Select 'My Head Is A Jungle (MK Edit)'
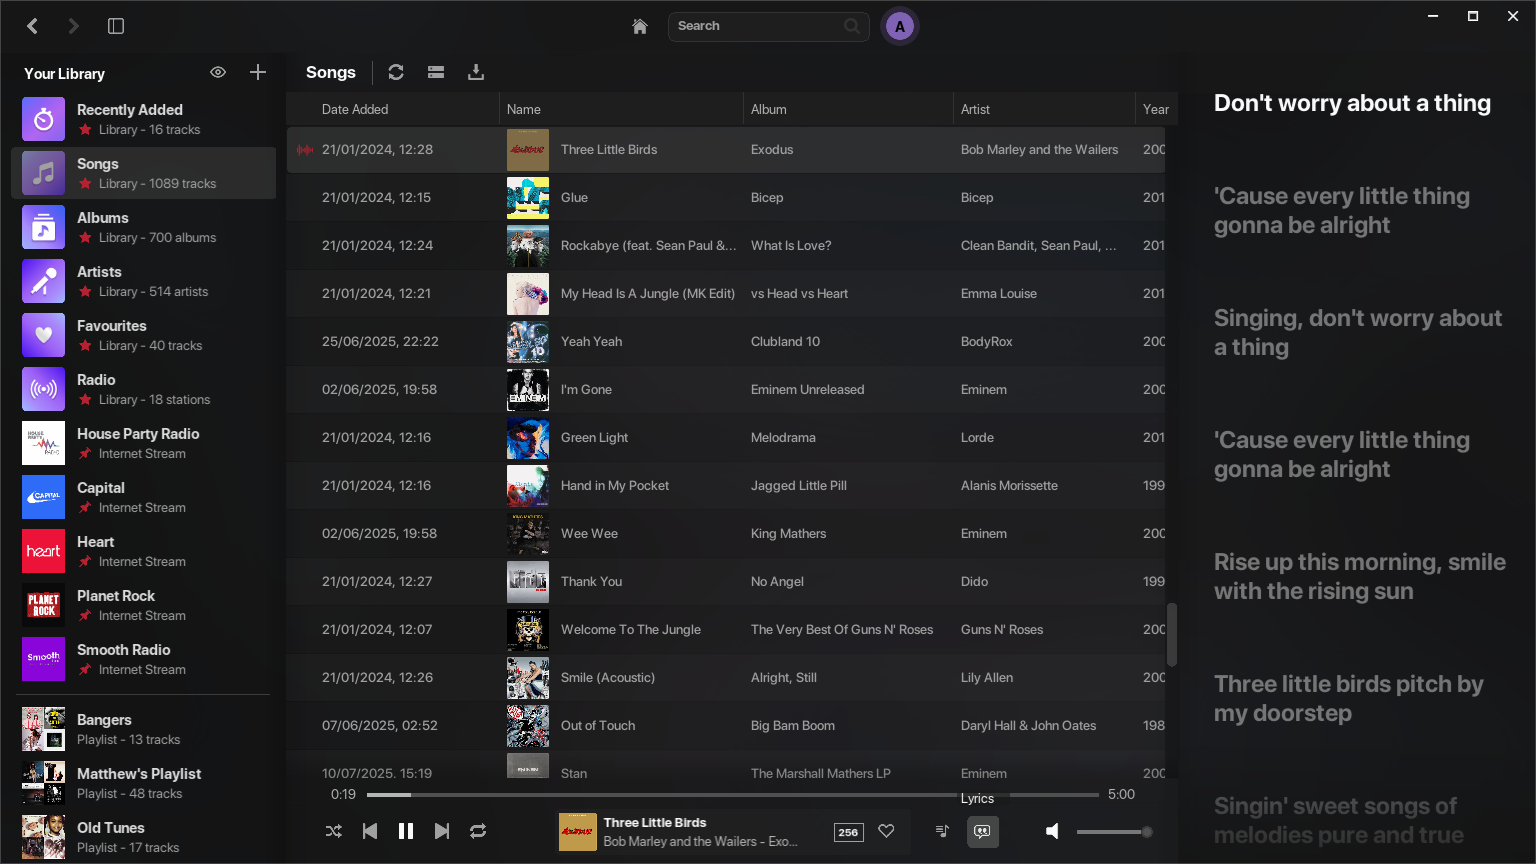Screen dimensions: 1536x864 click(x=647, y=293)
